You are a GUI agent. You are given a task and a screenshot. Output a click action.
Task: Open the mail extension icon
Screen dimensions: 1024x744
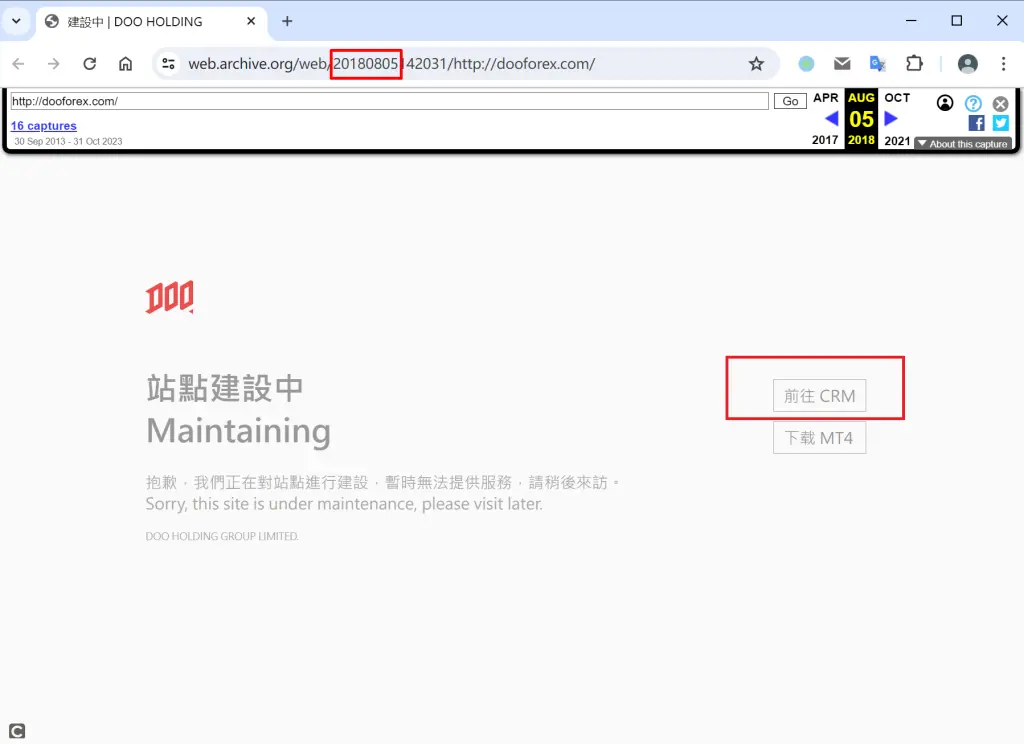tap(842, 63)
